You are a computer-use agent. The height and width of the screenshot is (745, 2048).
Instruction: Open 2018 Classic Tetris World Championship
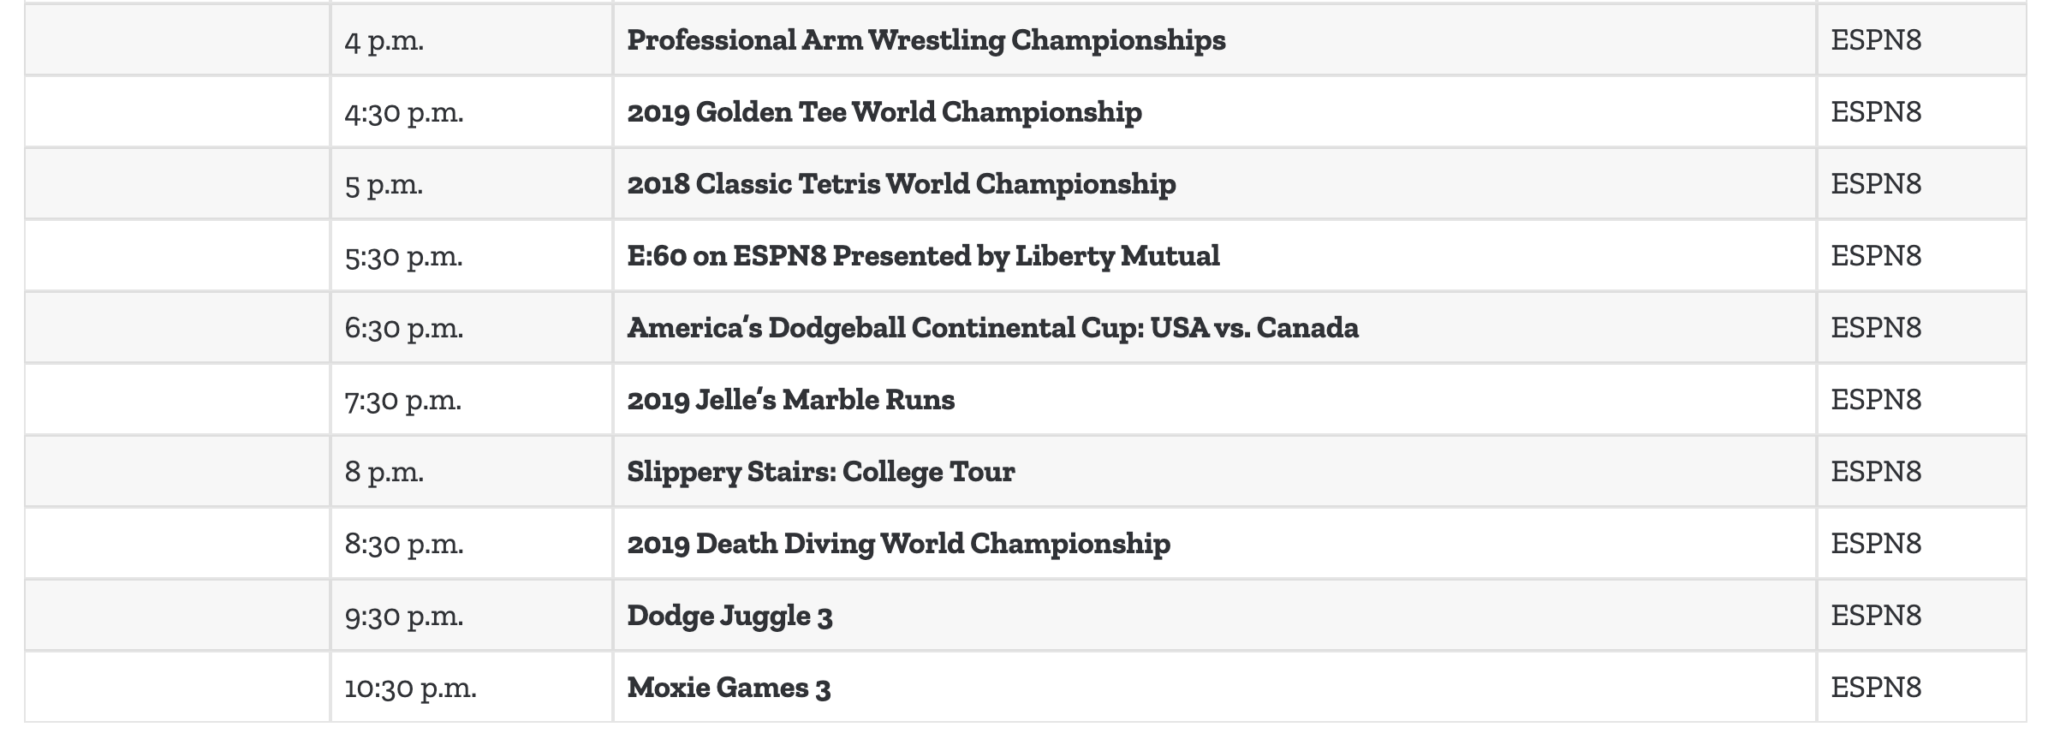tap(901, 184)
